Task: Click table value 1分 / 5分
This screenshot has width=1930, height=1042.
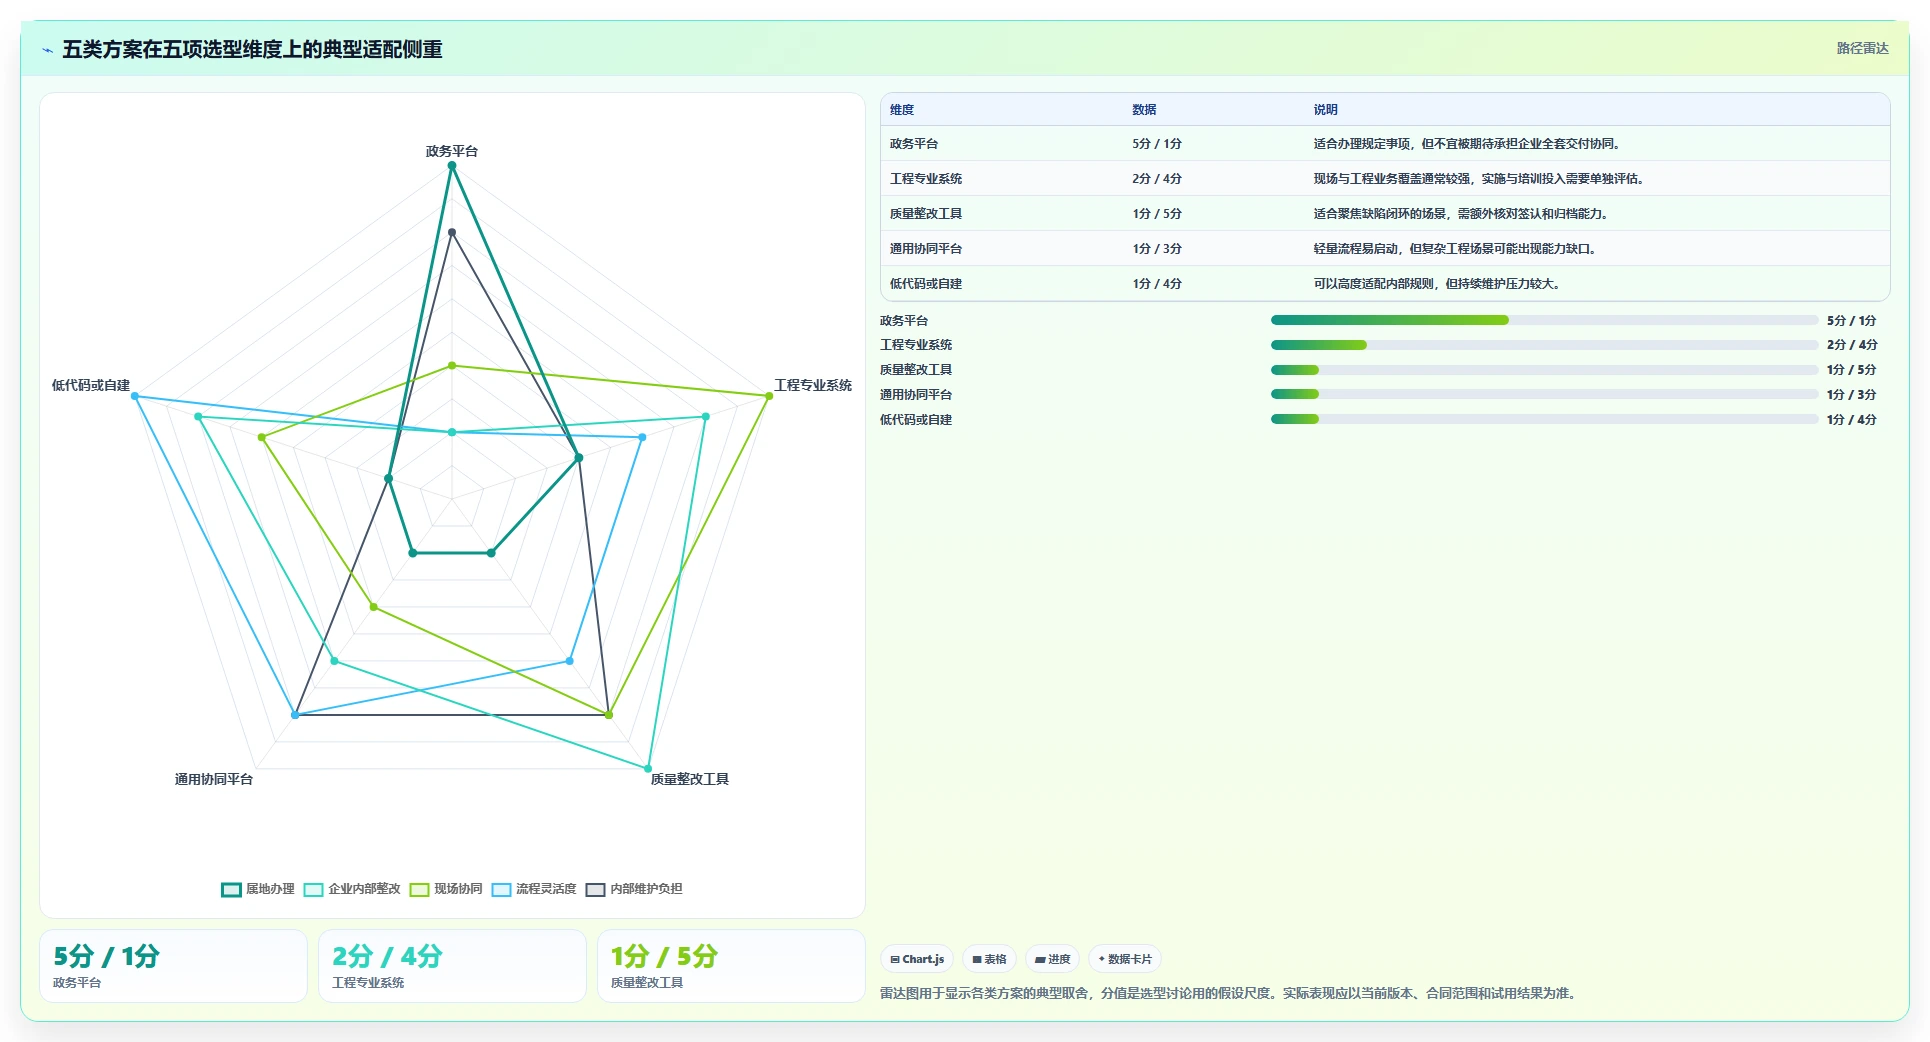Action: click(1157, 214)
